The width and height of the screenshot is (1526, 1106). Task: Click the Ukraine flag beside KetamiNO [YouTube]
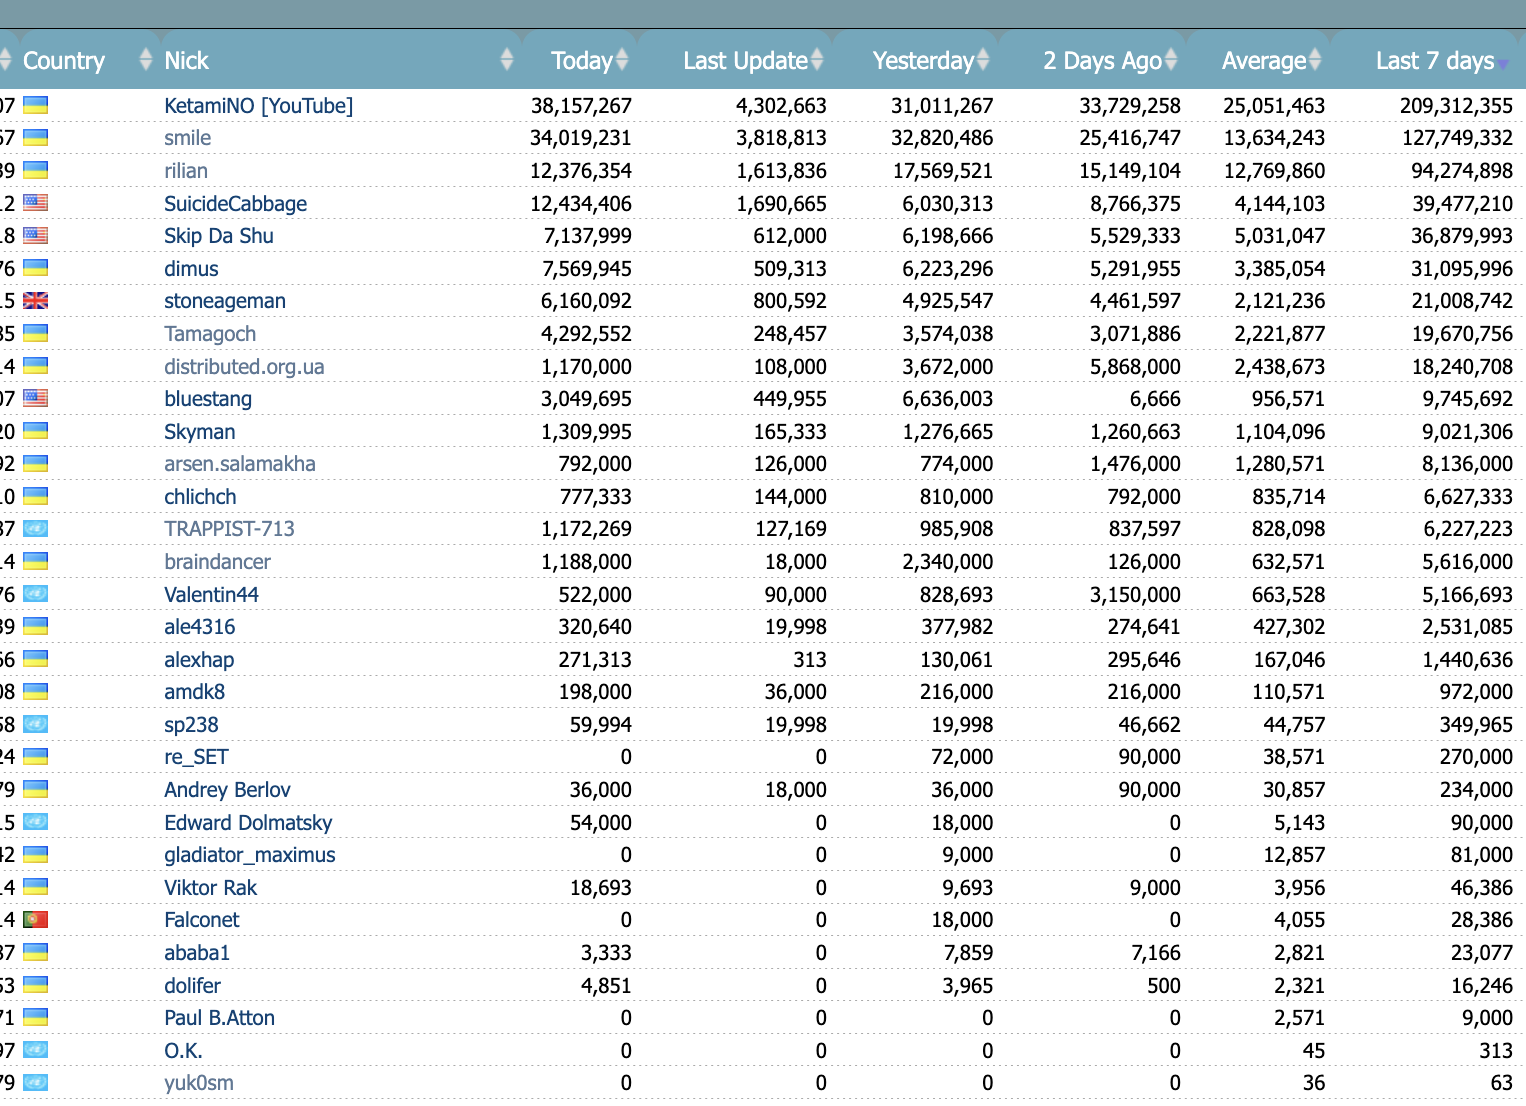tap(36, 105)
